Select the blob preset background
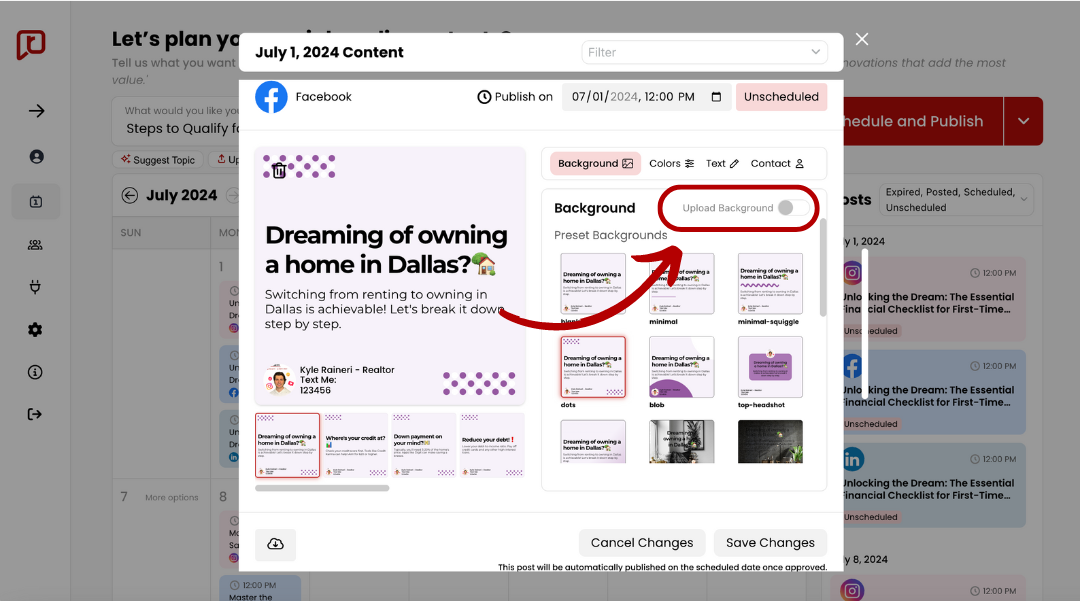 (681, 367)
